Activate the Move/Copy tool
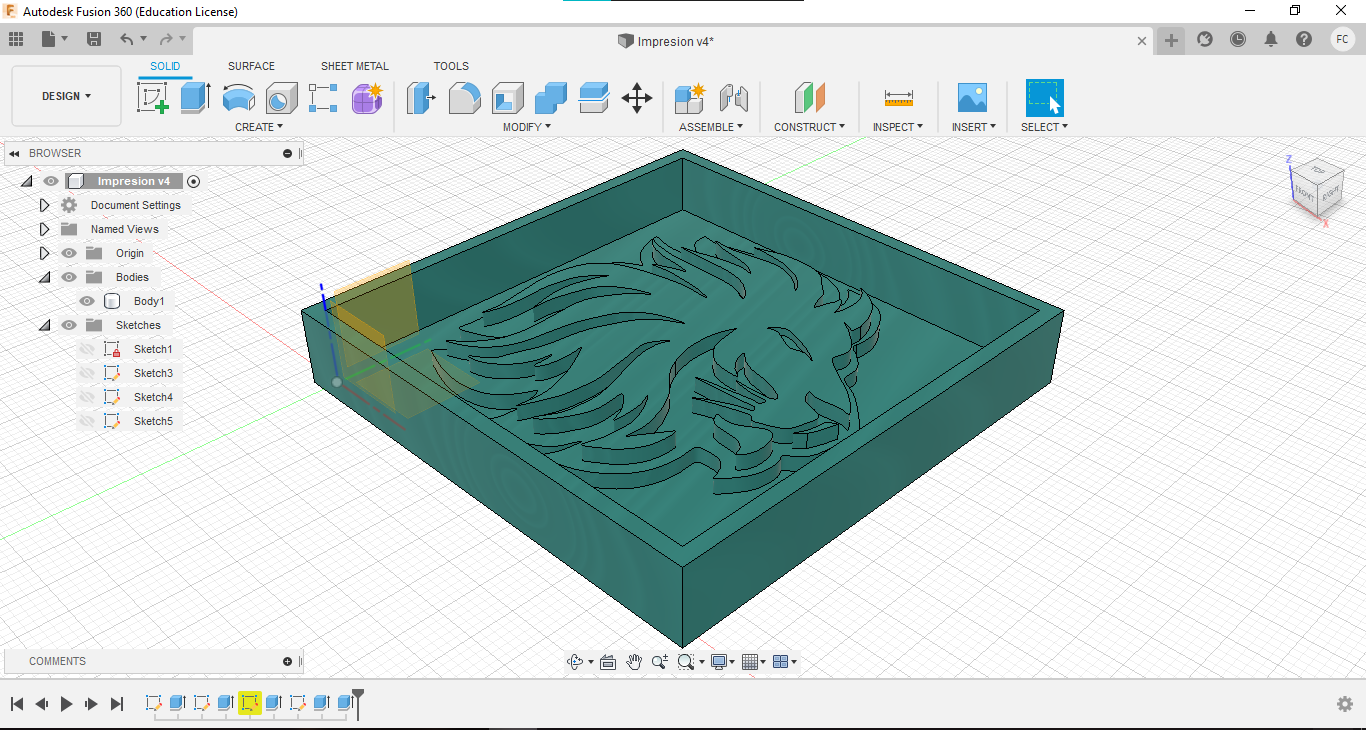Image resolution: width=1366 pixels, height=730 pixels. point(637,98)
